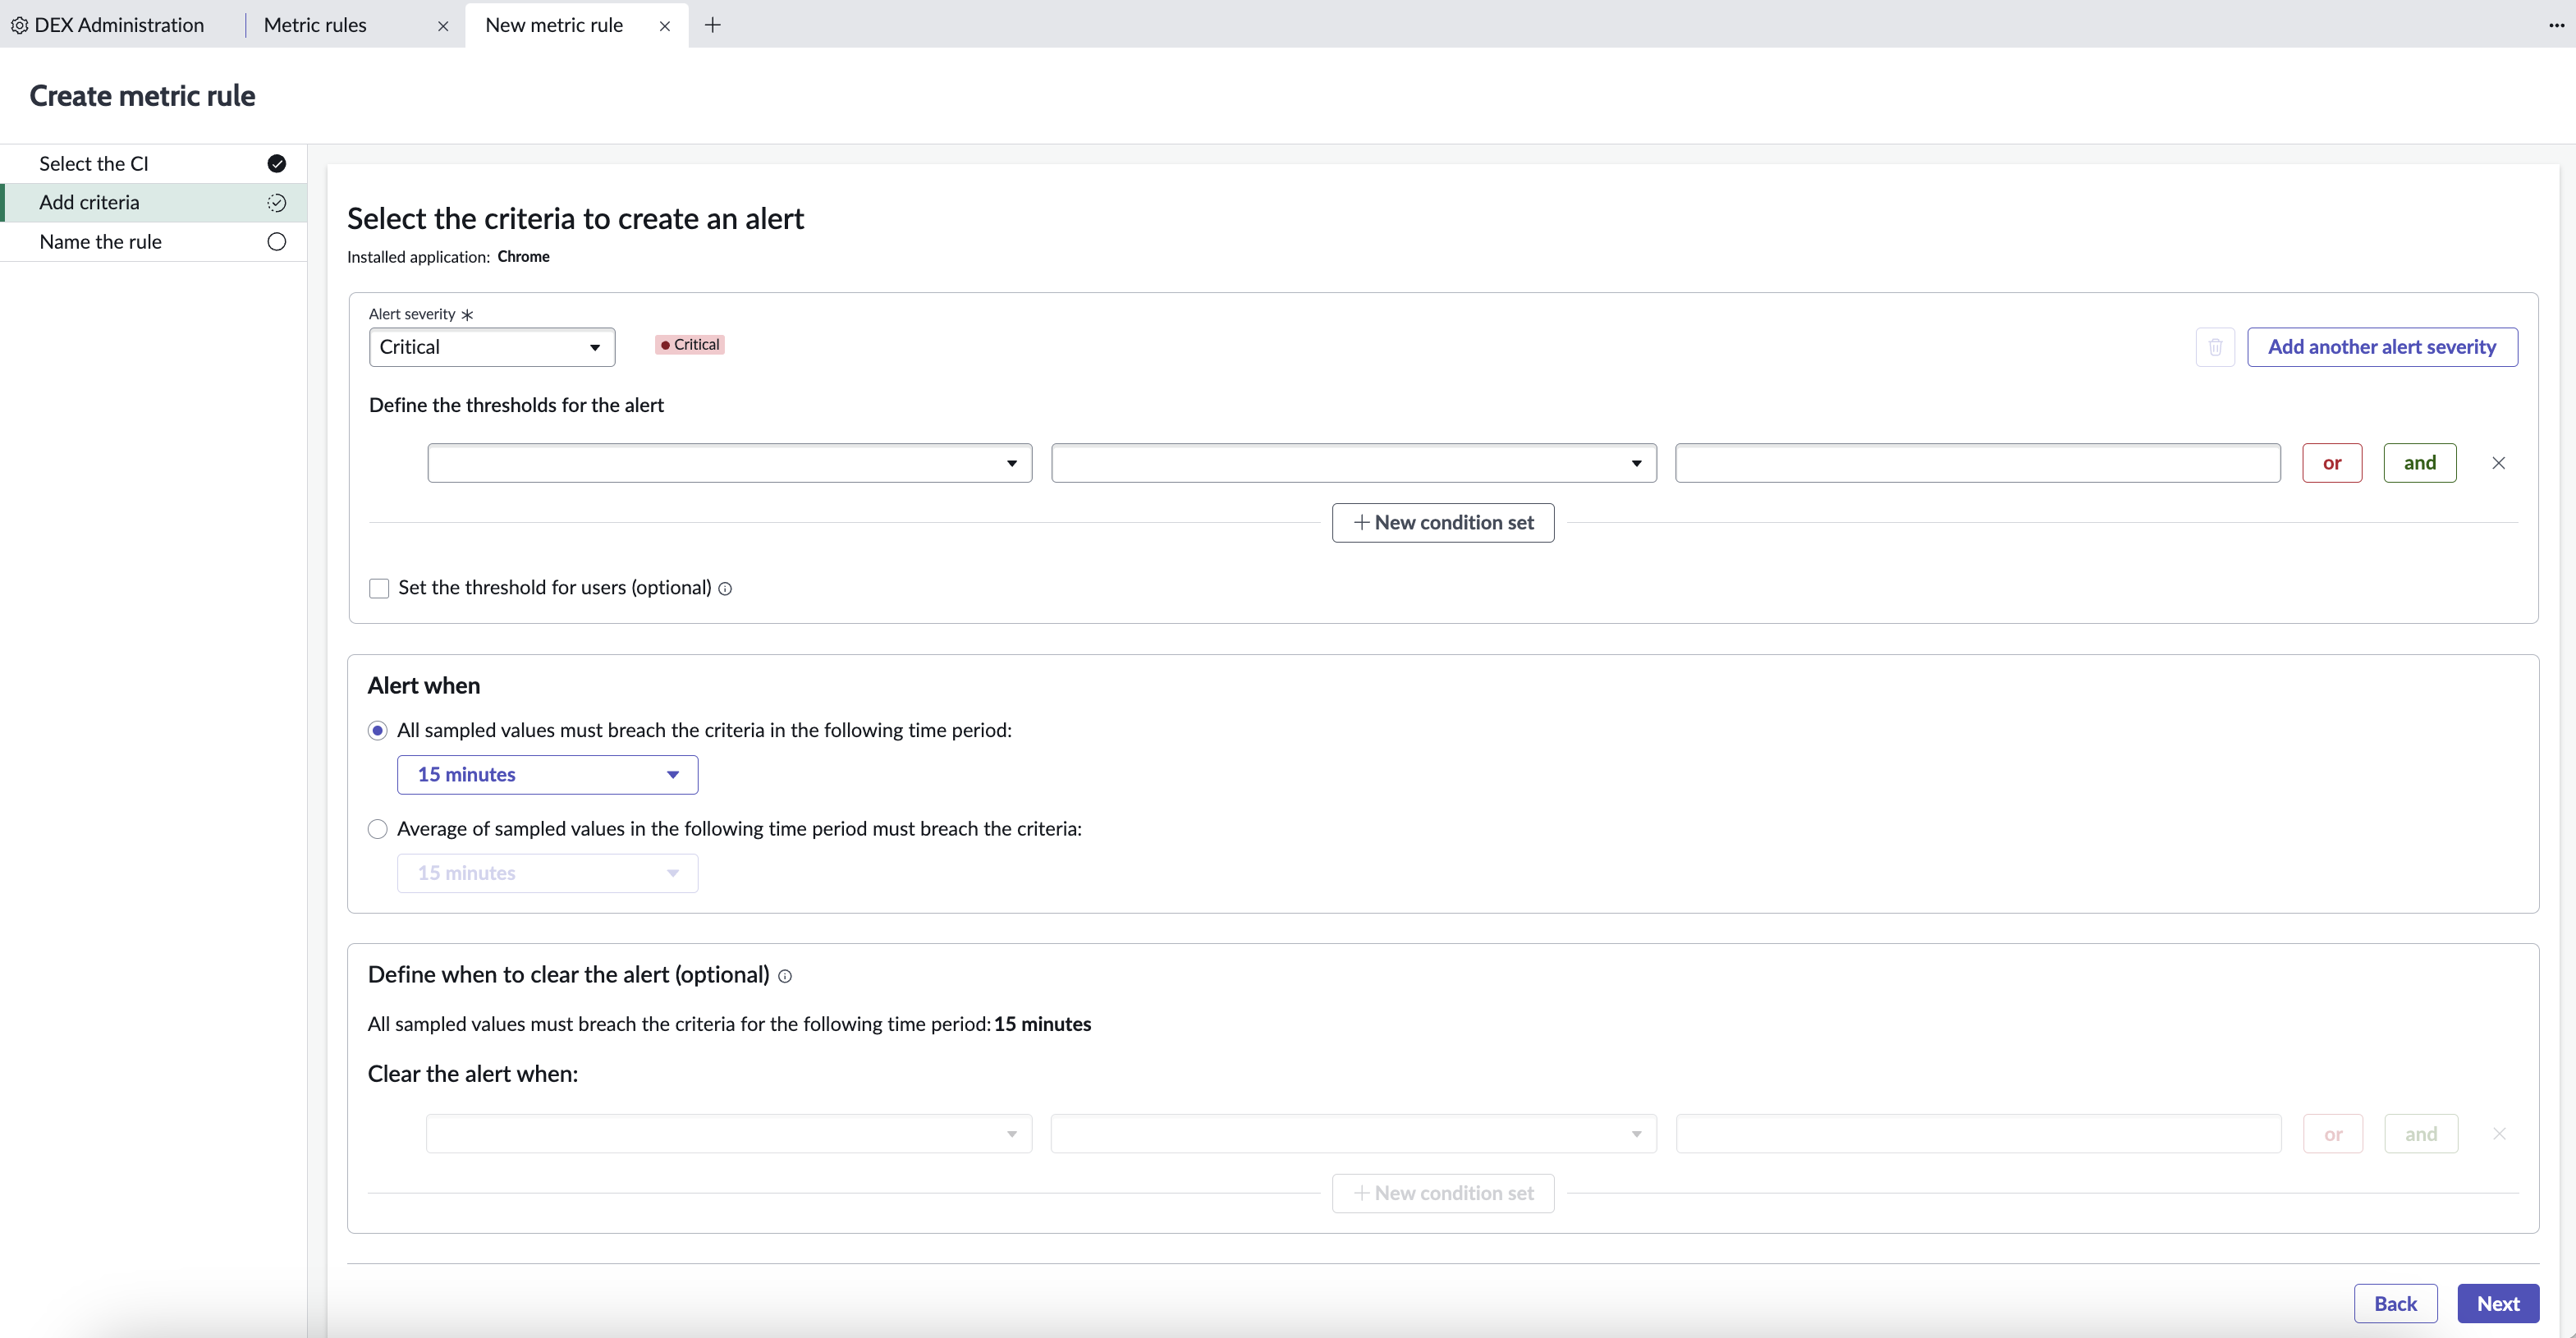Add New condition set for thresholds

click(1443, 522)
